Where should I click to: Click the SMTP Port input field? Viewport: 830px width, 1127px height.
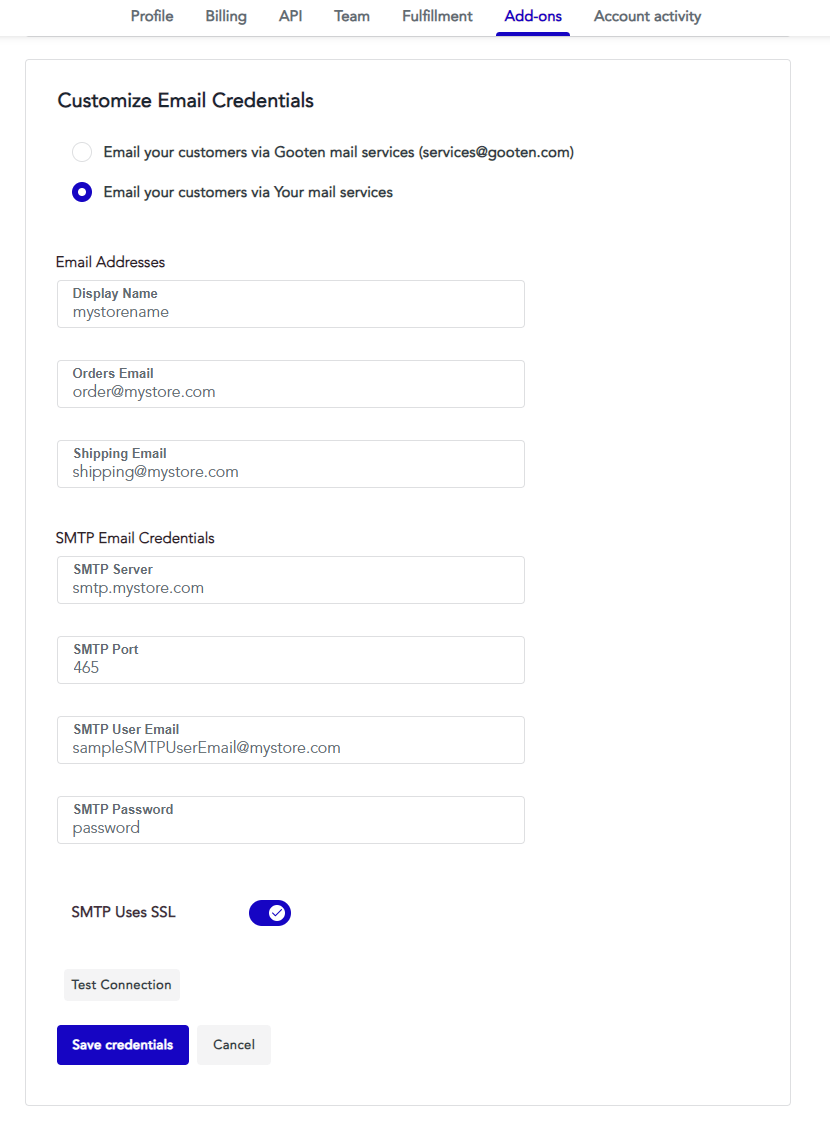pos(290,660)
